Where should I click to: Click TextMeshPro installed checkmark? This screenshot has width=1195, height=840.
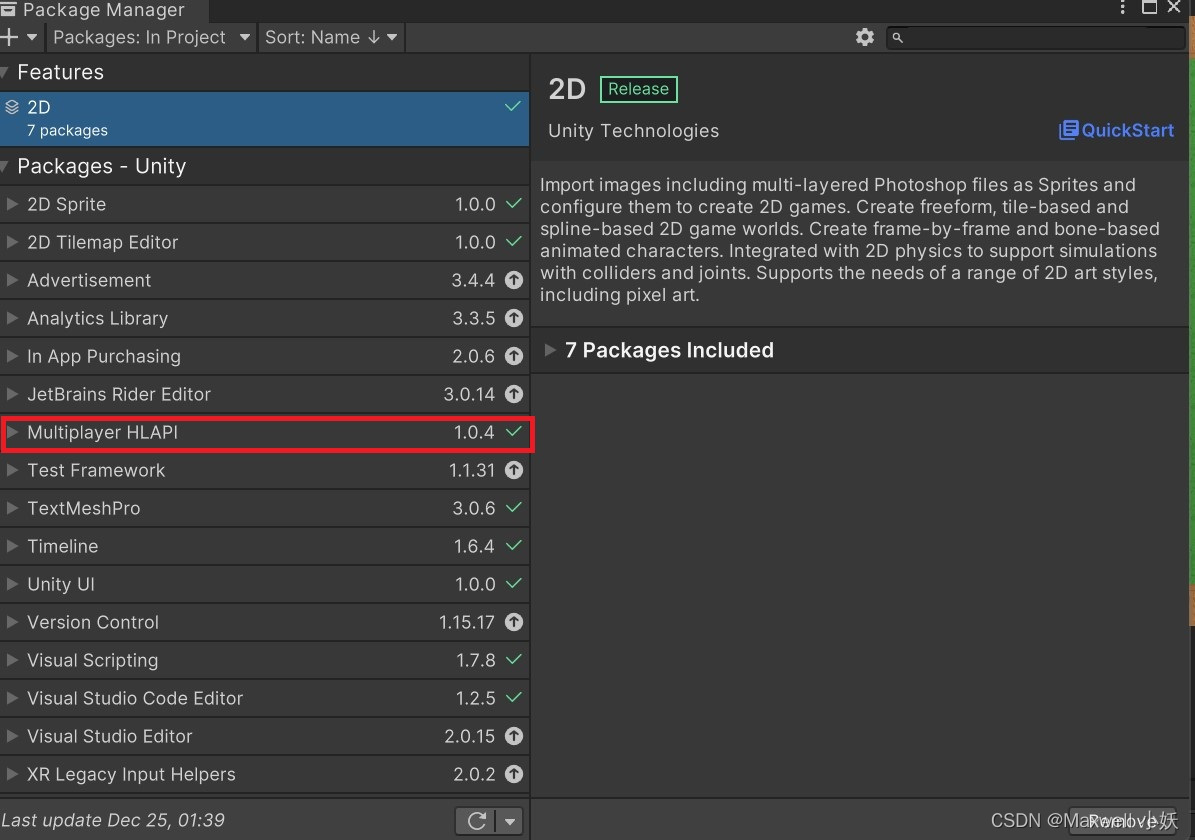(514, 507)
